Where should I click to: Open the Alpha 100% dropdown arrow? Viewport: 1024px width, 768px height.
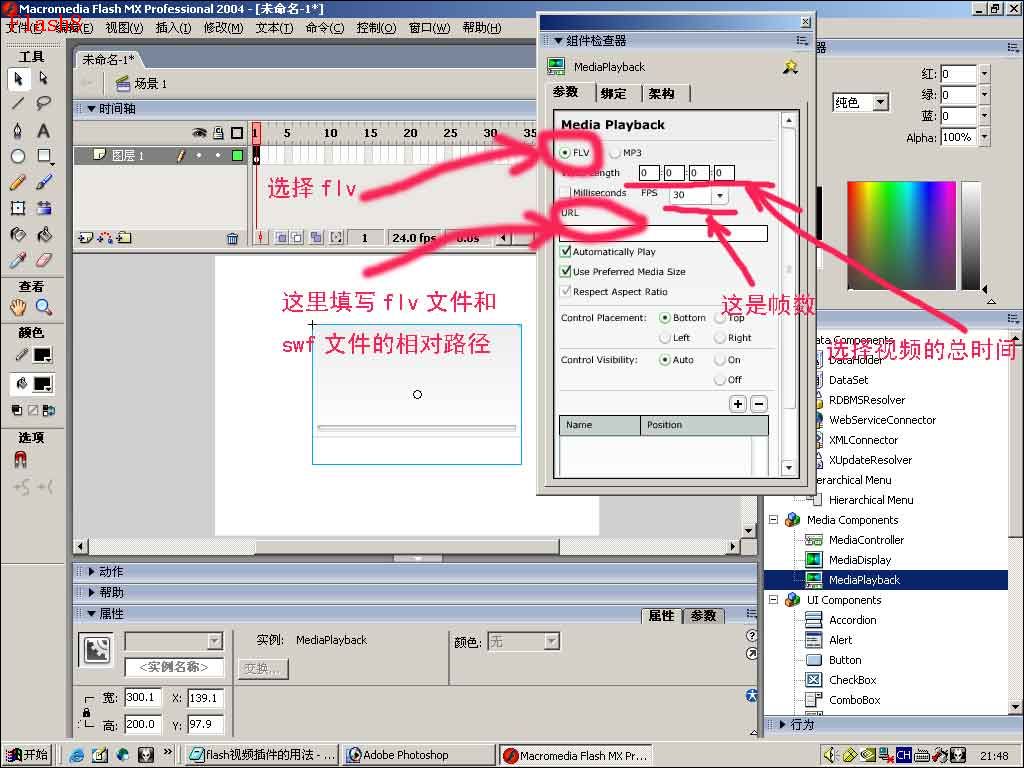pyautogui.click(x=984, y=137)
